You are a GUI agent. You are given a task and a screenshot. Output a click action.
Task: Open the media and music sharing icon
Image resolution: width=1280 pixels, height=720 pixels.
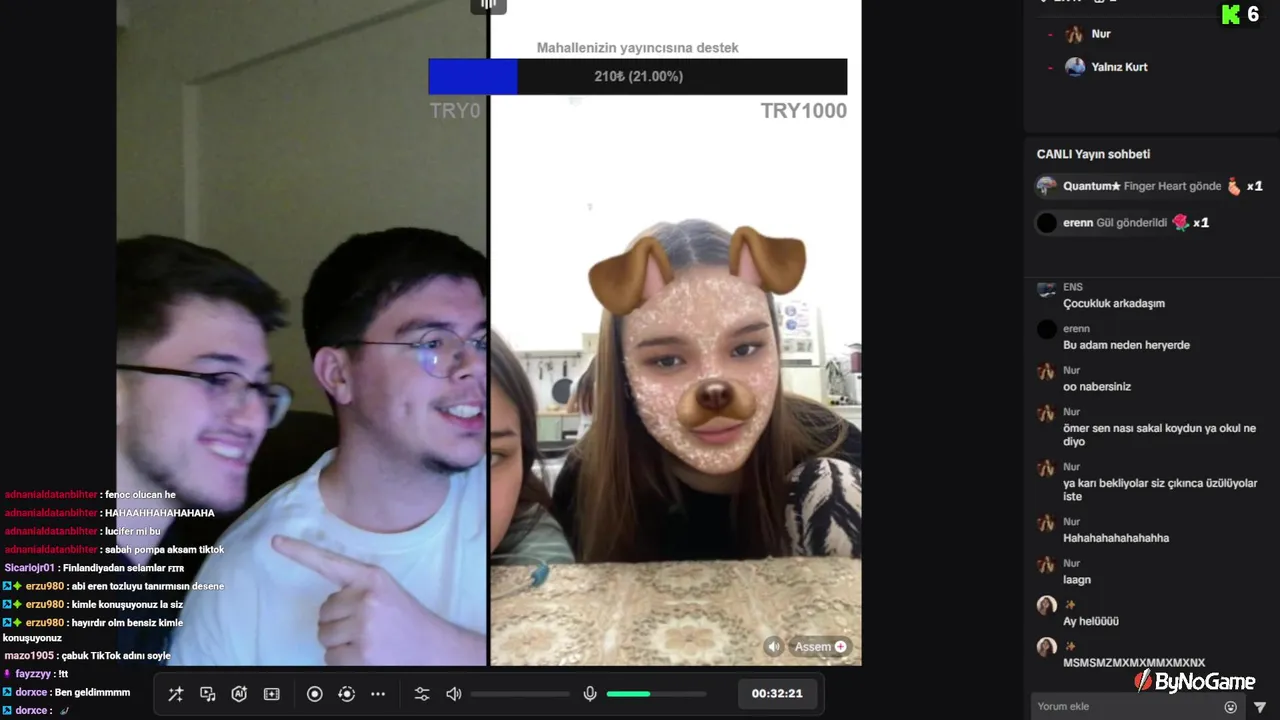click(x=208, y=694)
